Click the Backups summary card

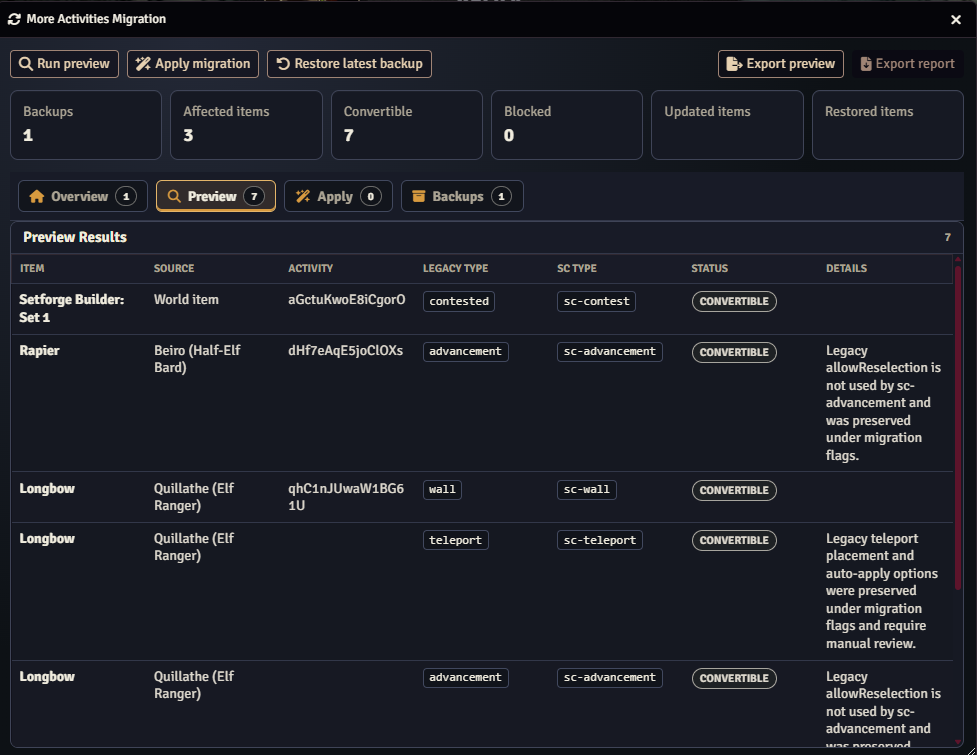click(x=86, y=125)
